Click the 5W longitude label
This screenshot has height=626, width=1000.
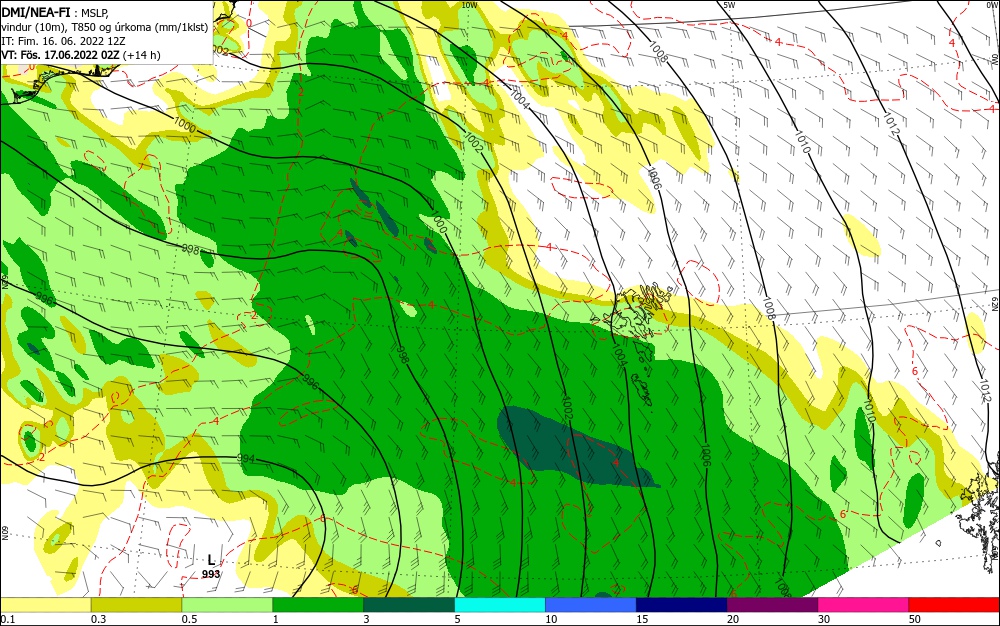coord(730,5)
